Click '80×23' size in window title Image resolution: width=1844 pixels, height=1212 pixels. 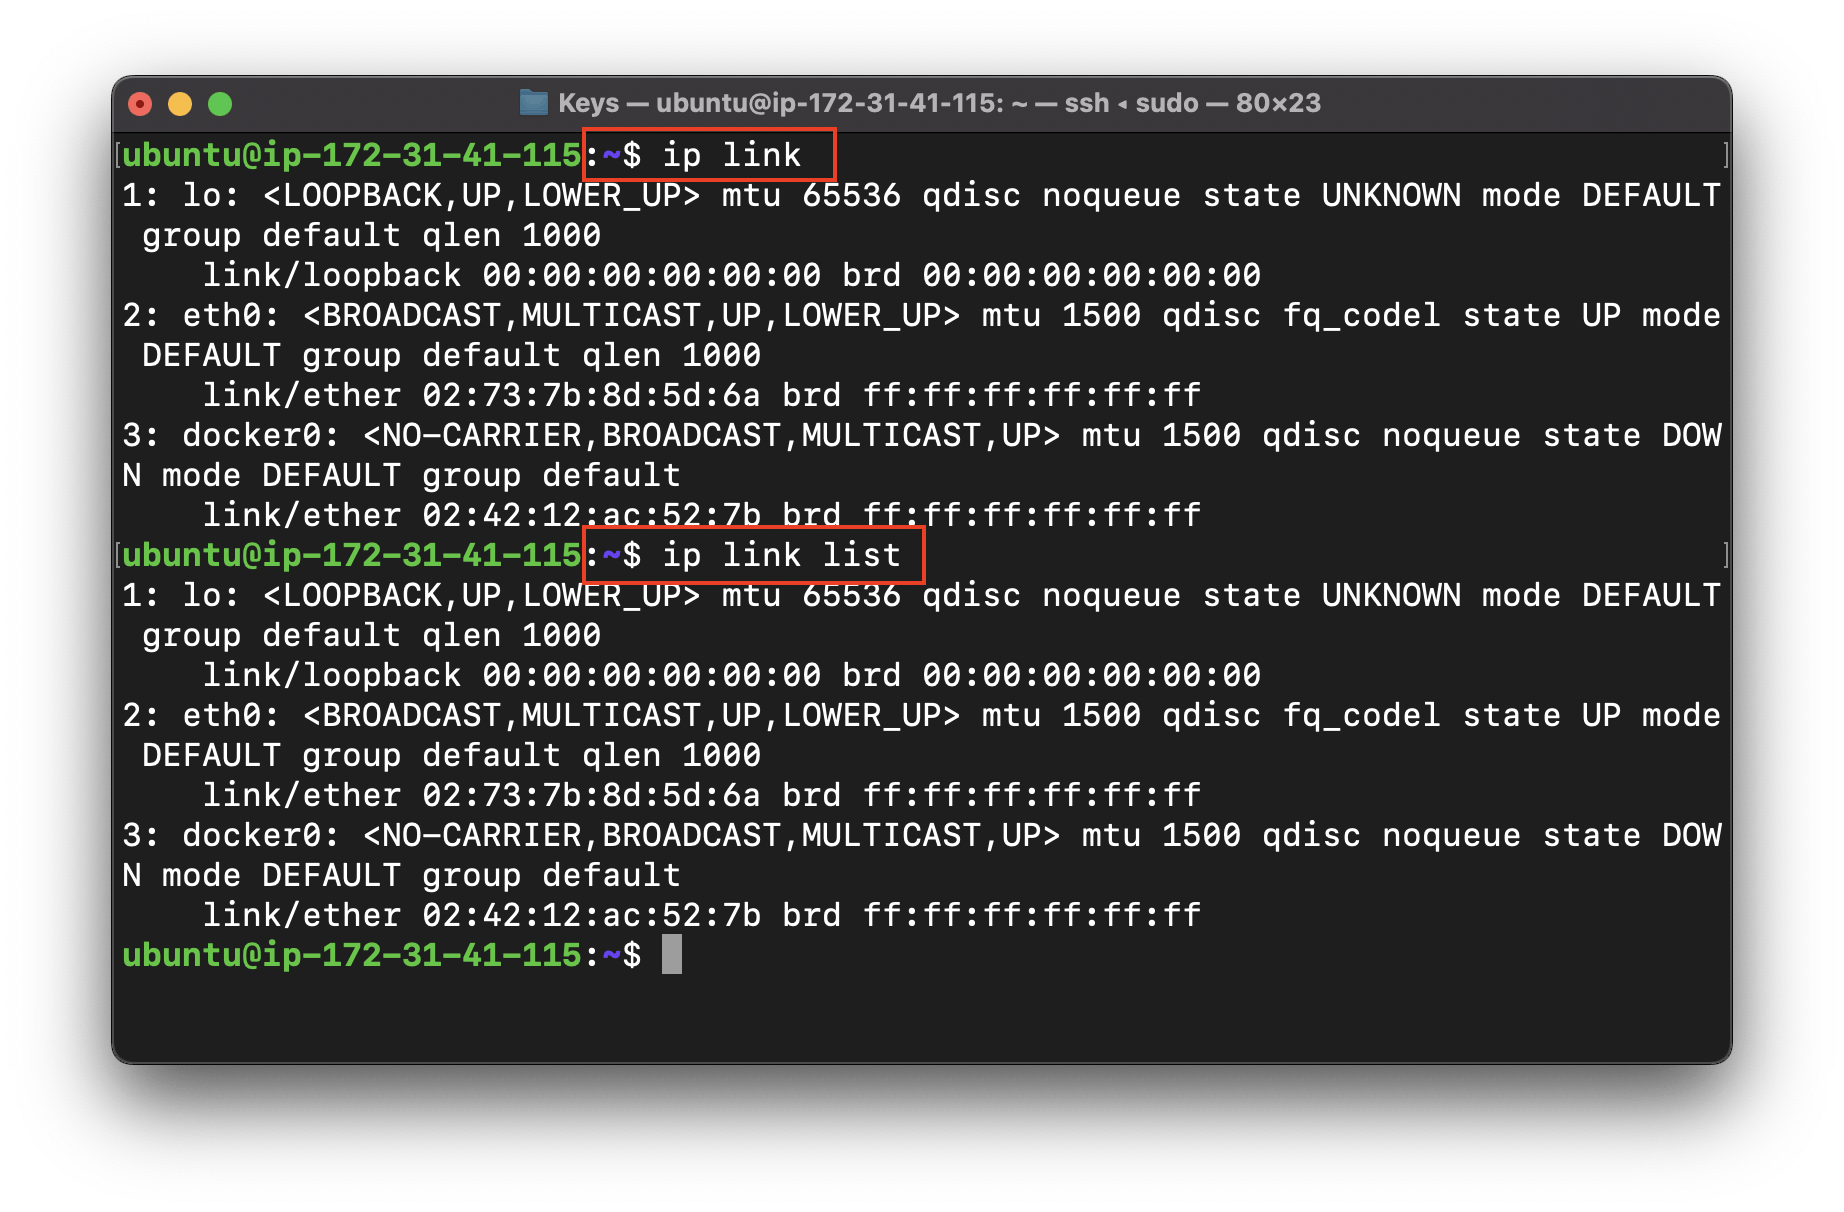point(1278,103)
